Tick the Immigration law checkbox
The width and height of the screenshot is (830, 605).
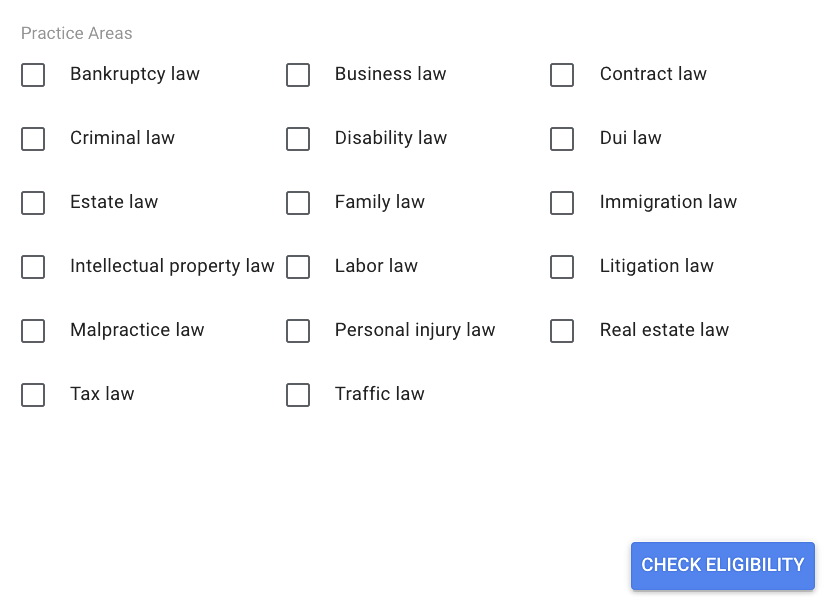(562, 203)
